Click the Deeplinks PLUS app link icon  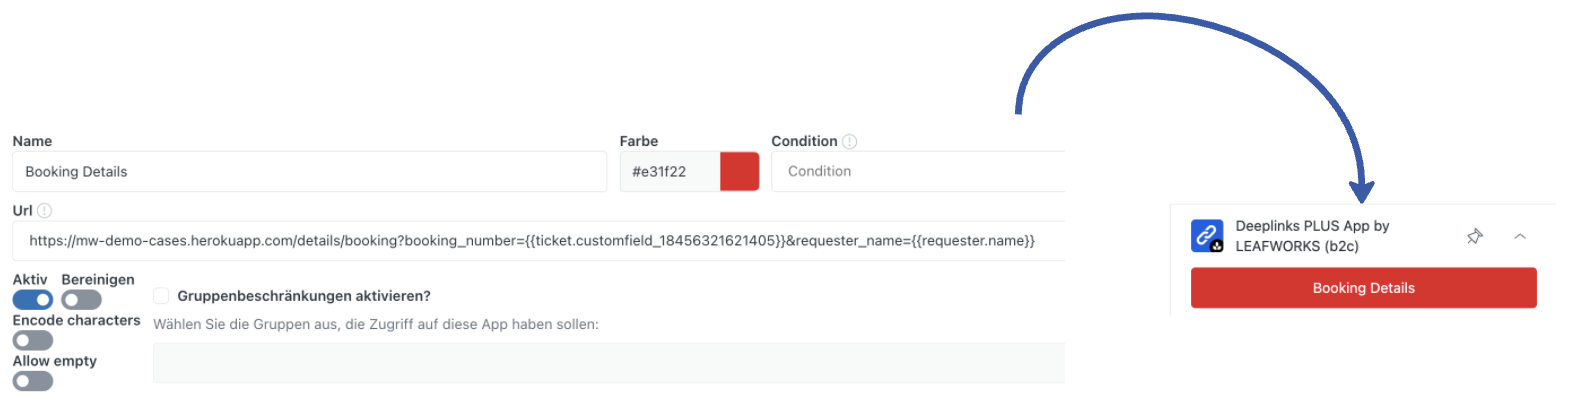pyautogui.click(x=1207, y=236)
